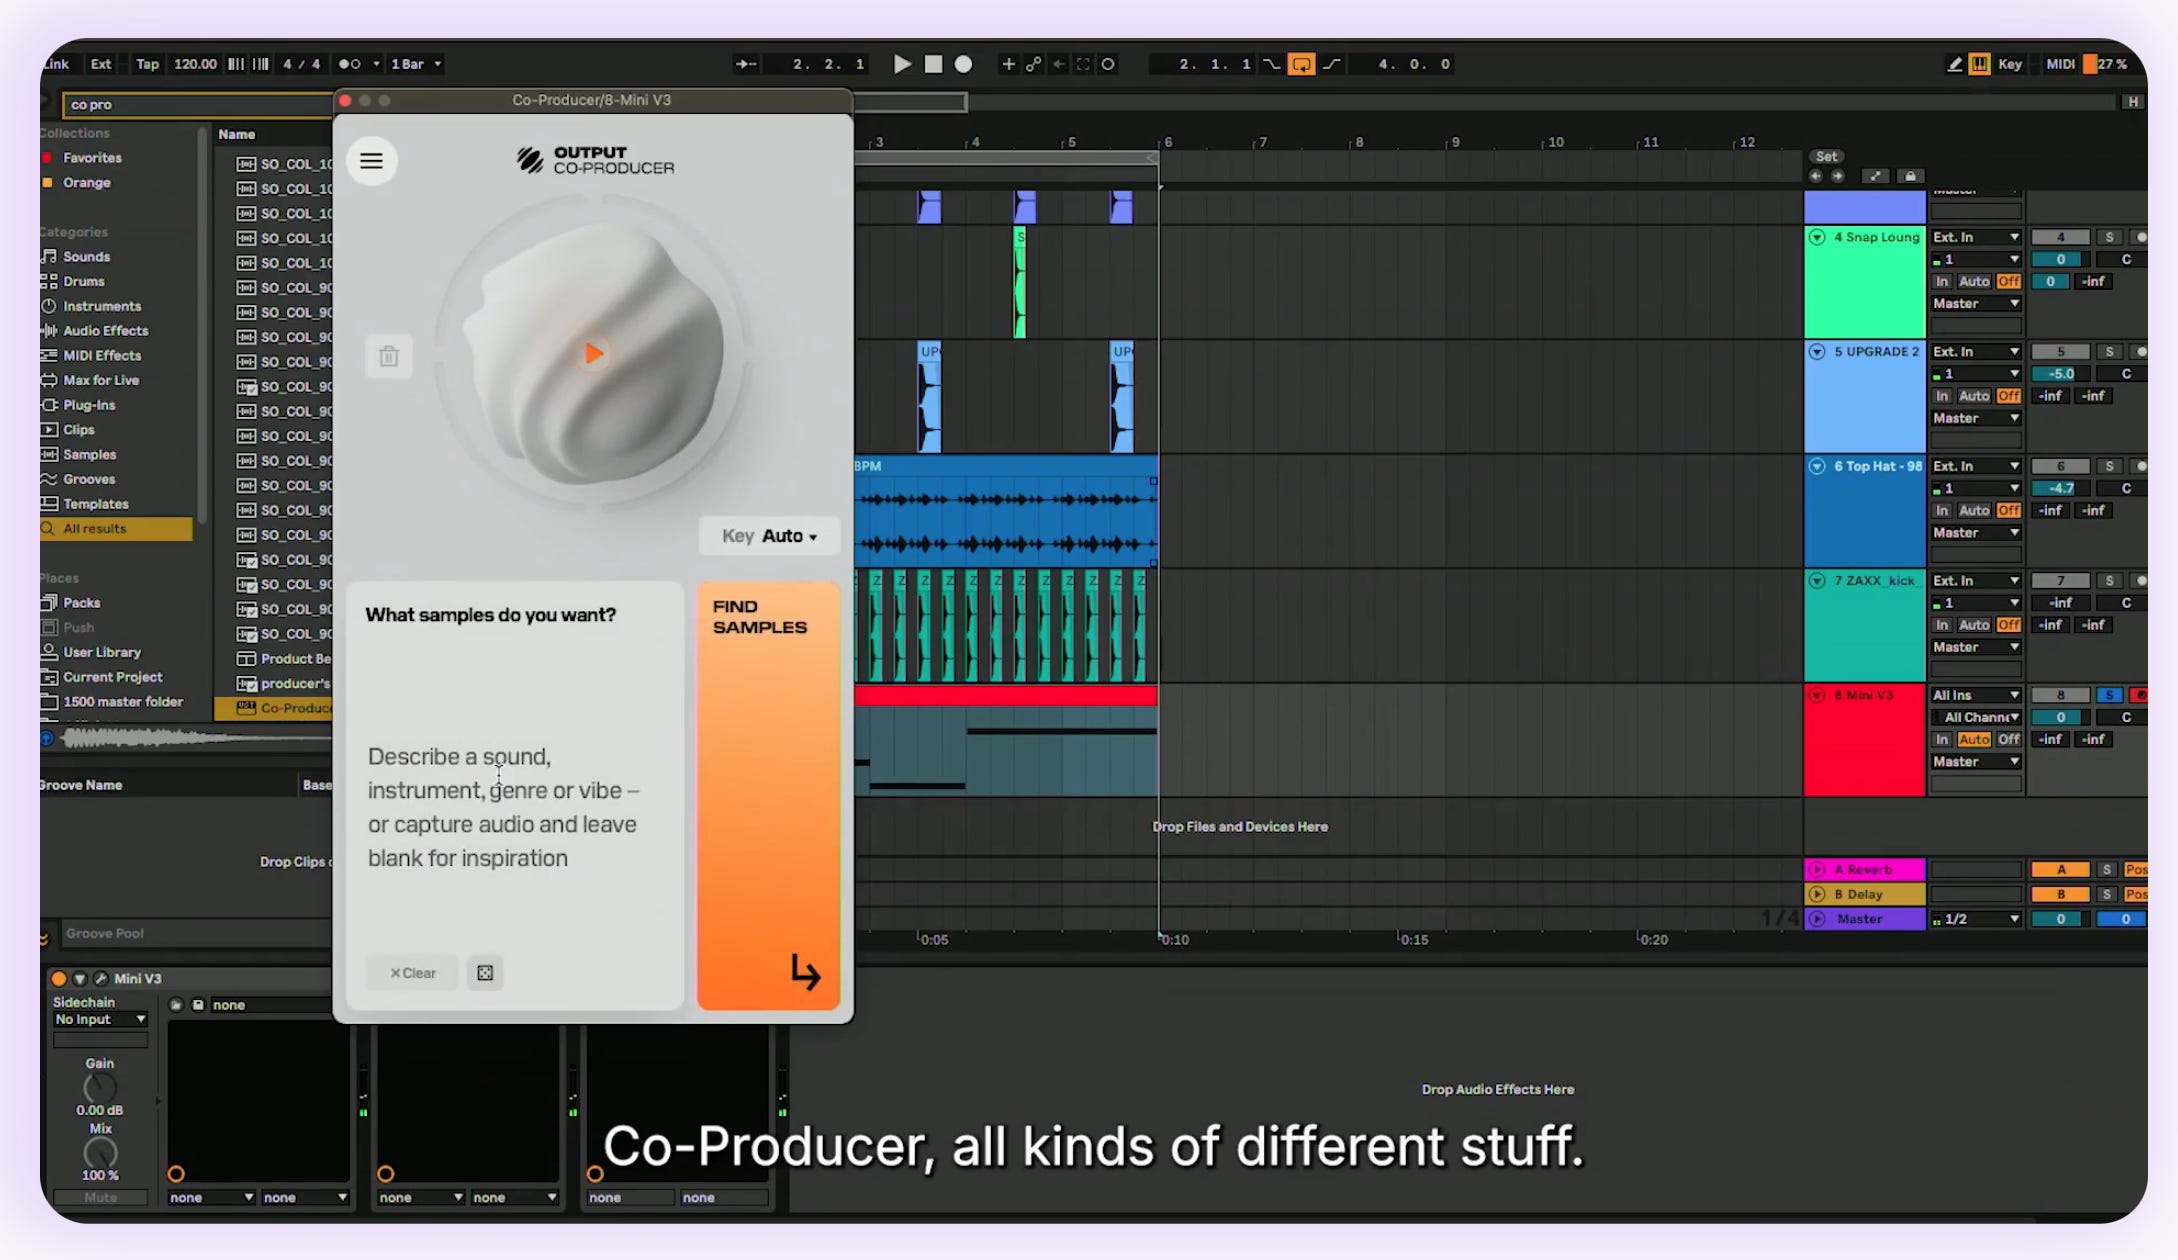Set track 4 Snap Loung monitor to In

coord(1942,282)
